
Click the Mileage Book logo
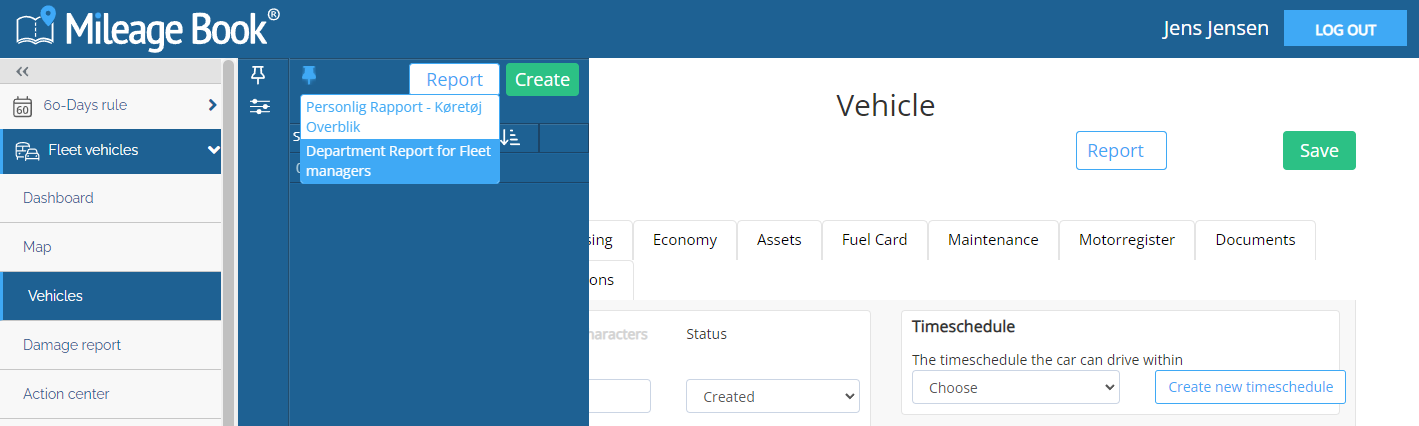point(148,28)
